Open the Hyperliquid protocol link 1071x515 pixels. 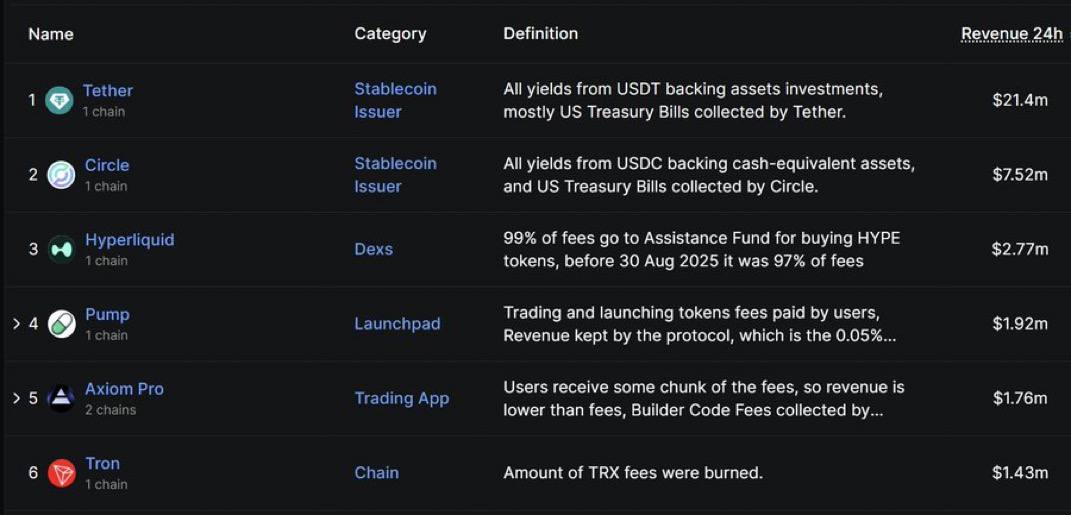point(130,240)
